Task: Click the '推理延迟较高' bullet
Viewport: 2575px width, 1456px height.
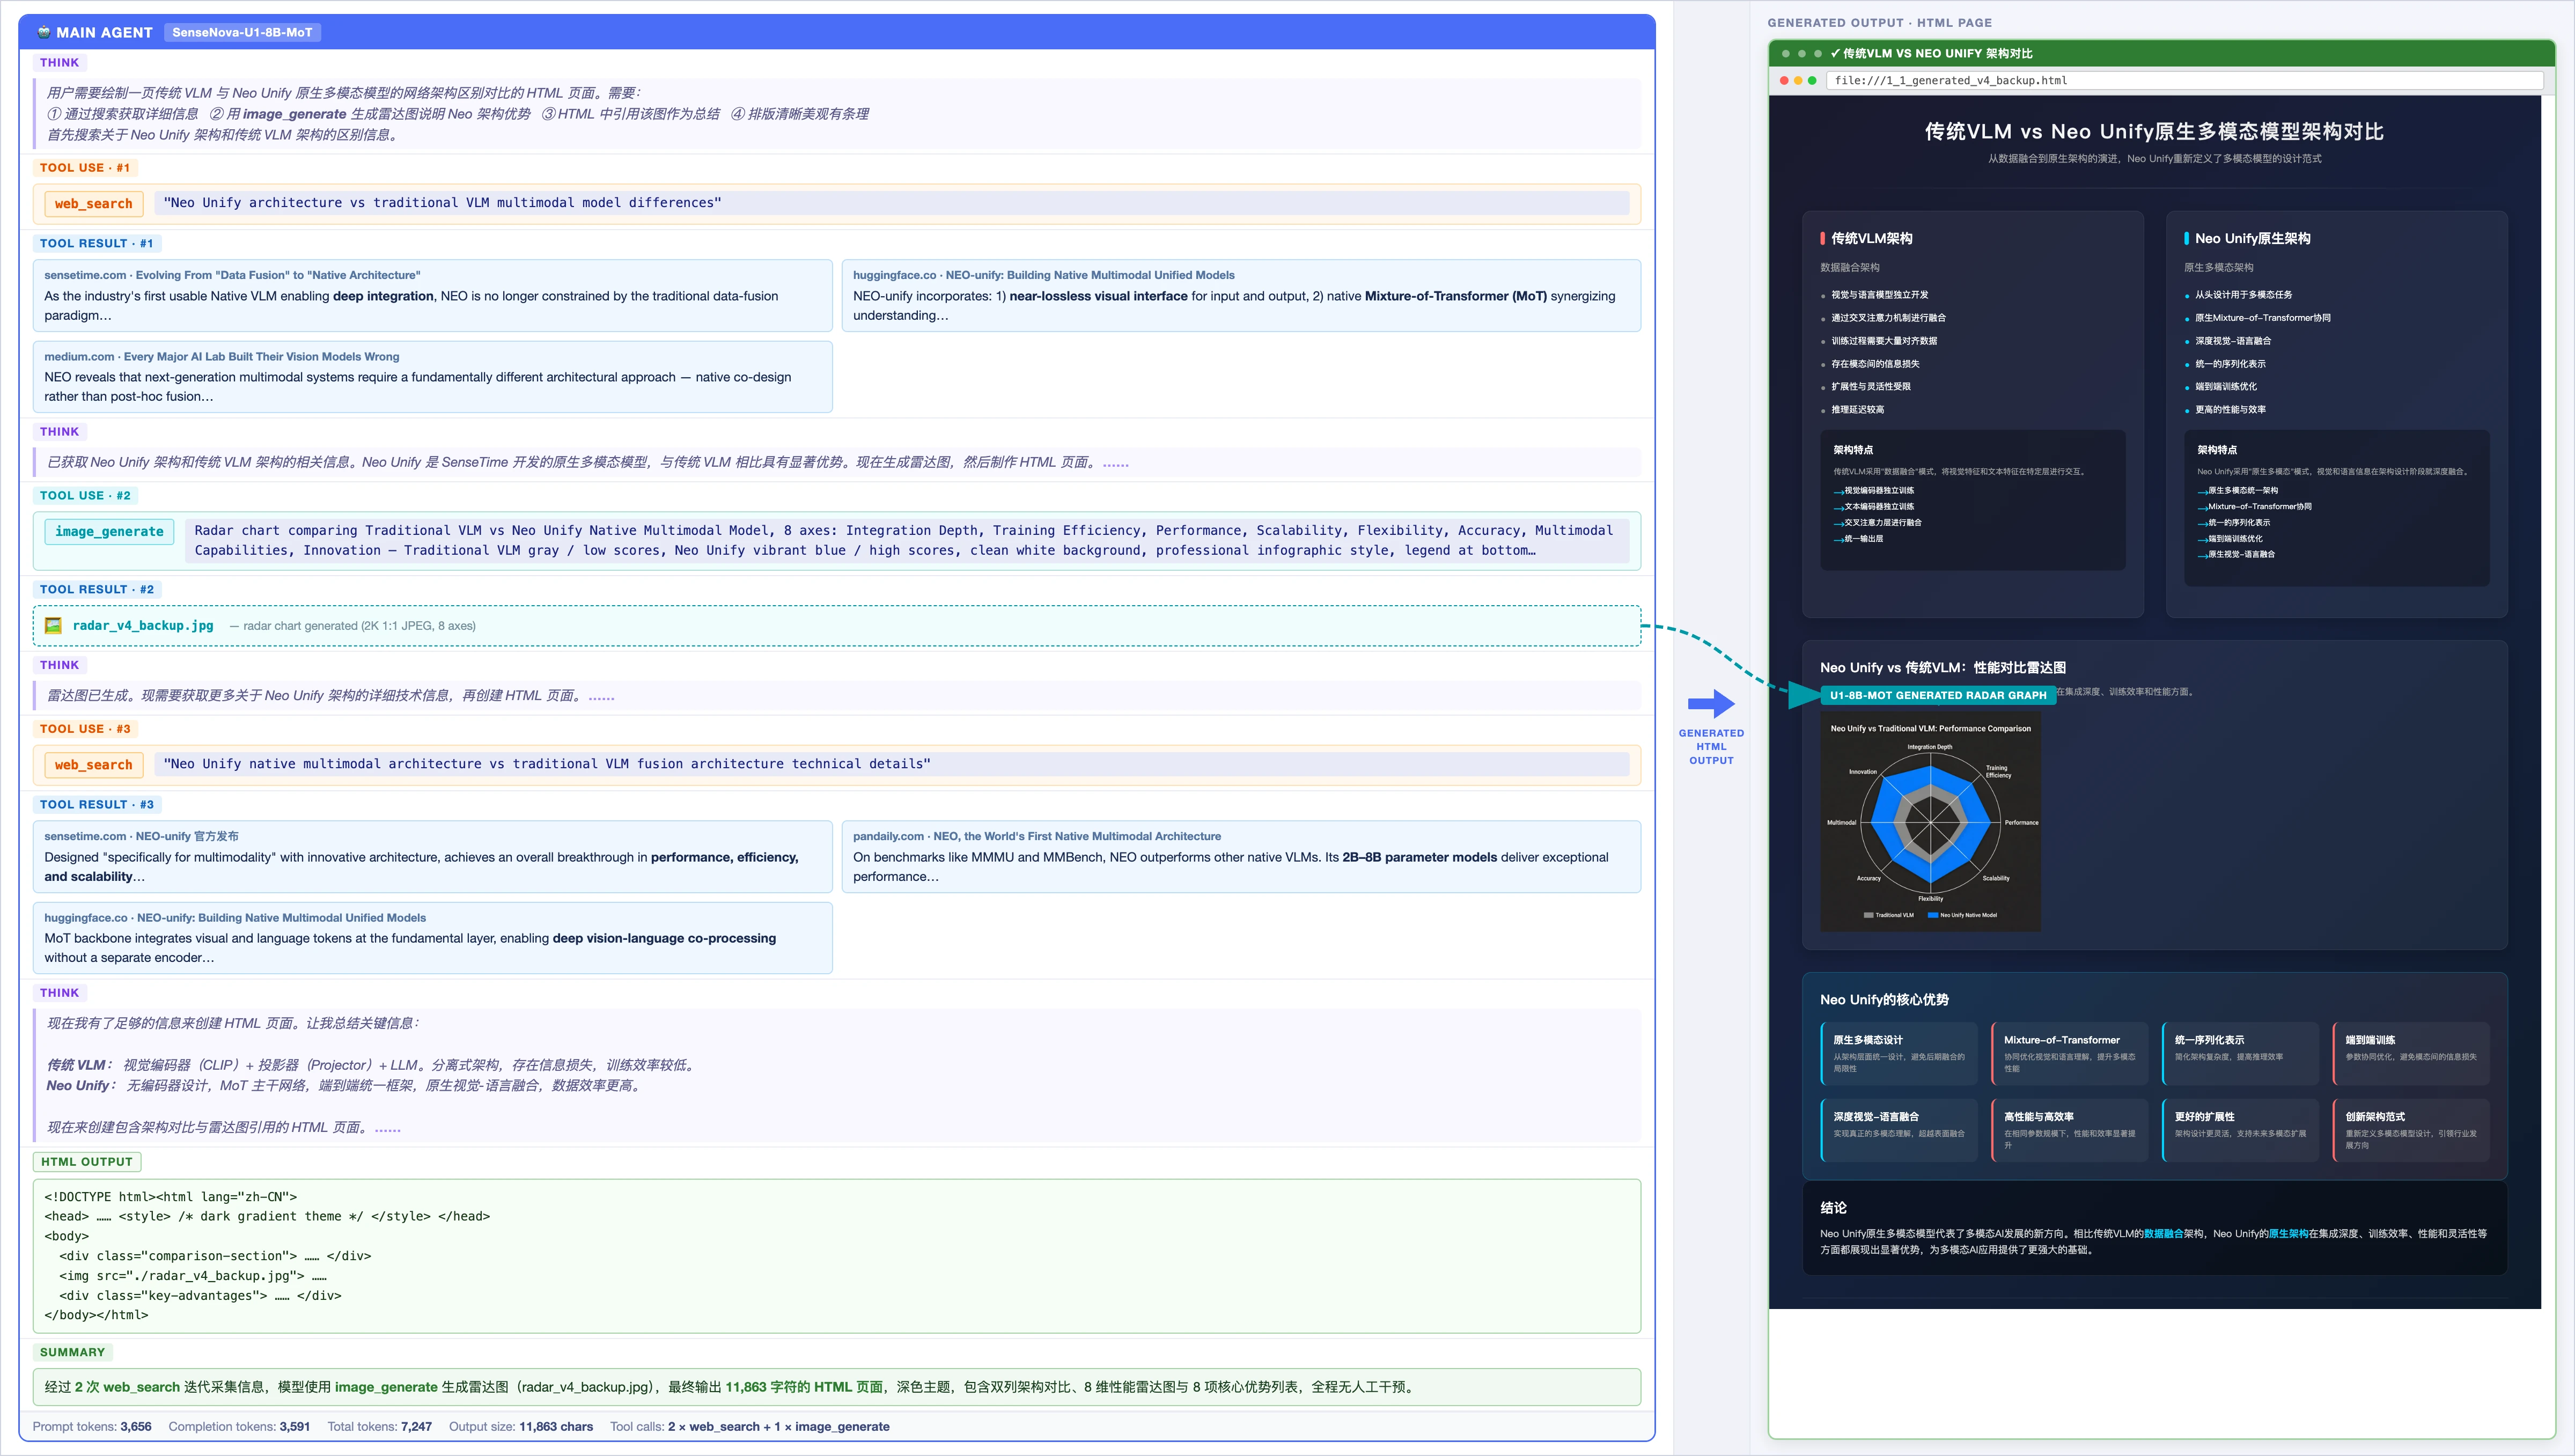Action: click(x=1858, y=410)
